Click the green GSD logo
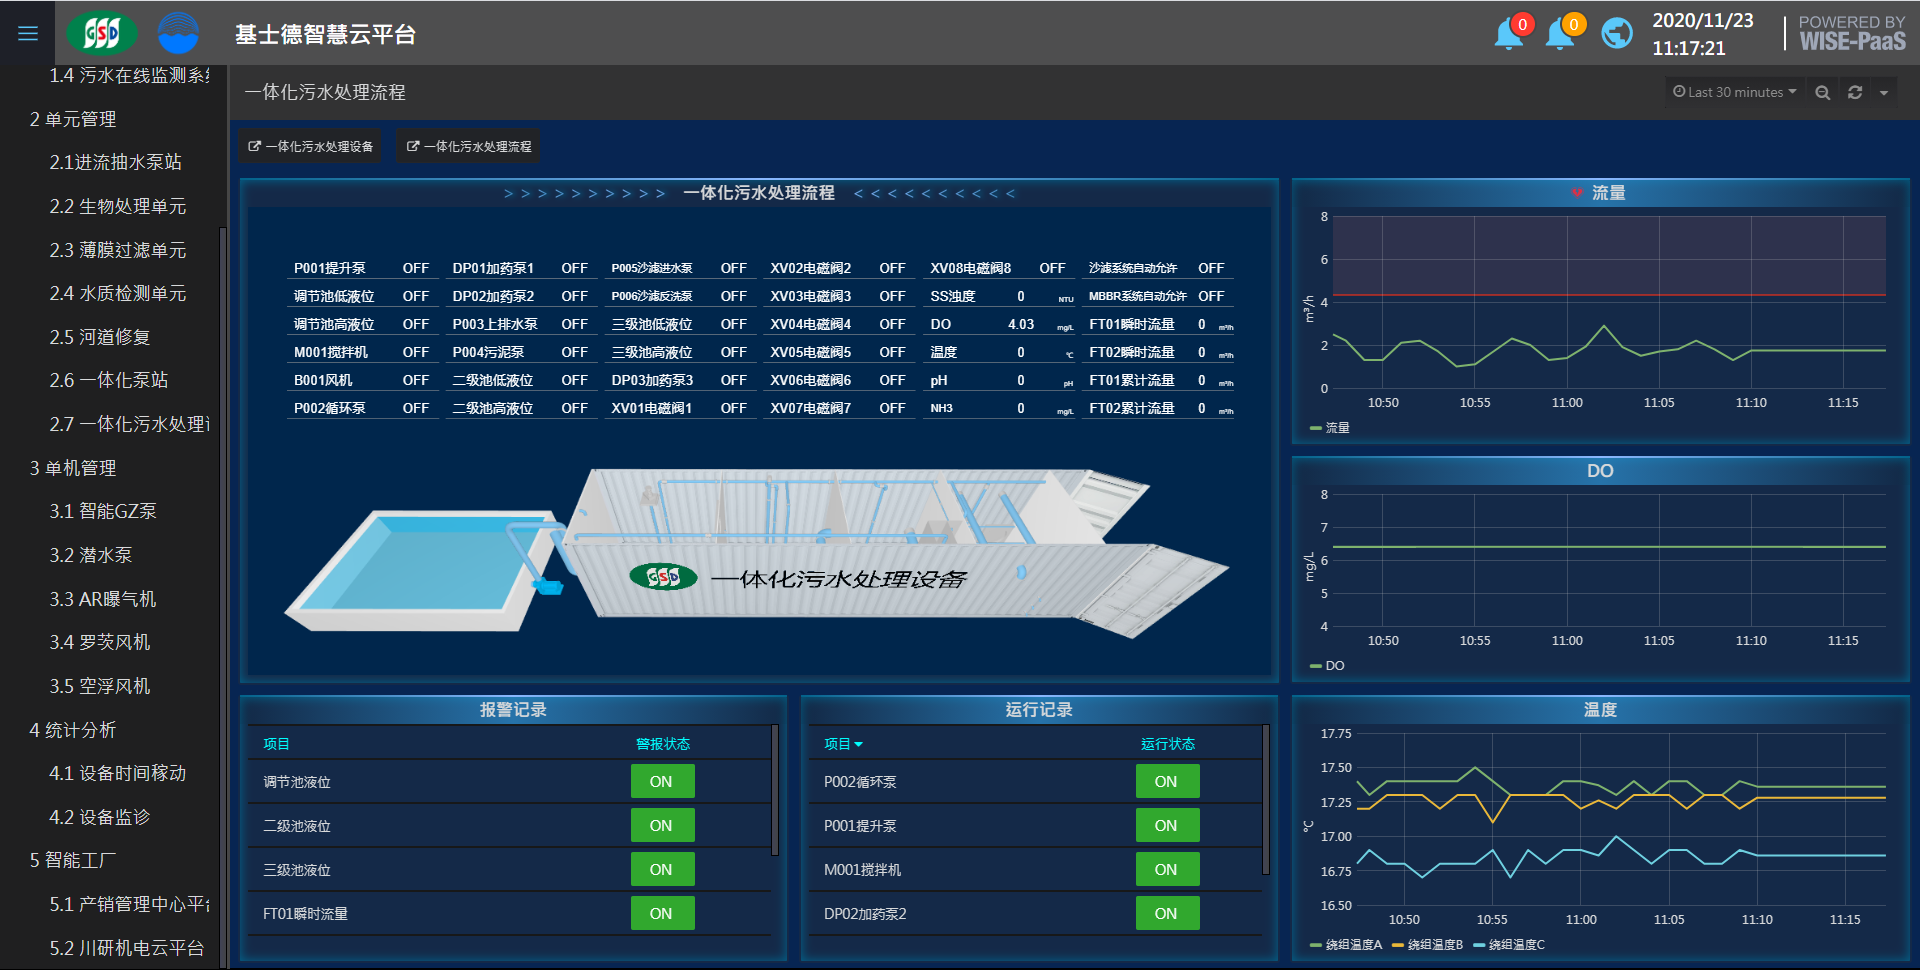Image resolution: width=1920 pixels, height=970 pixels. (102, 33)
